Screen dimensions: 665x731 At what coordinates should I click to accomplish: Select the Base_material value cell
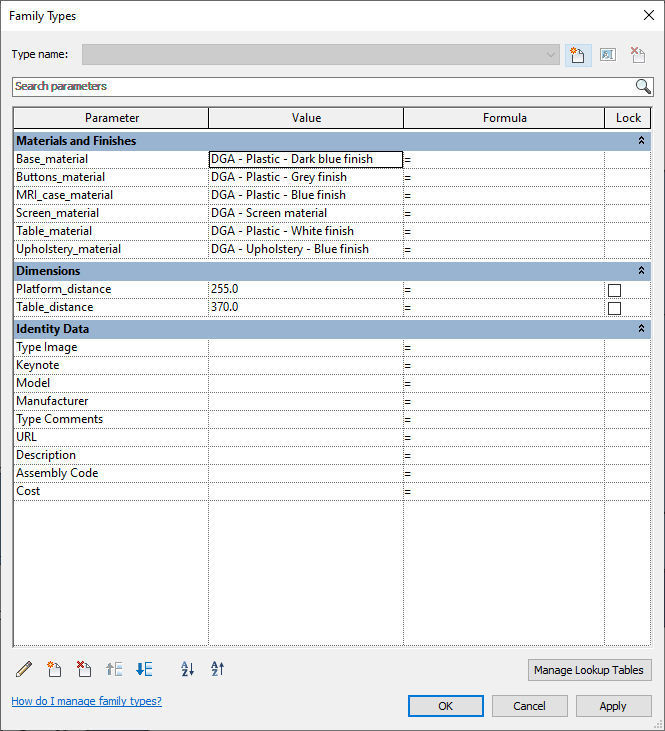coord(306,159)
